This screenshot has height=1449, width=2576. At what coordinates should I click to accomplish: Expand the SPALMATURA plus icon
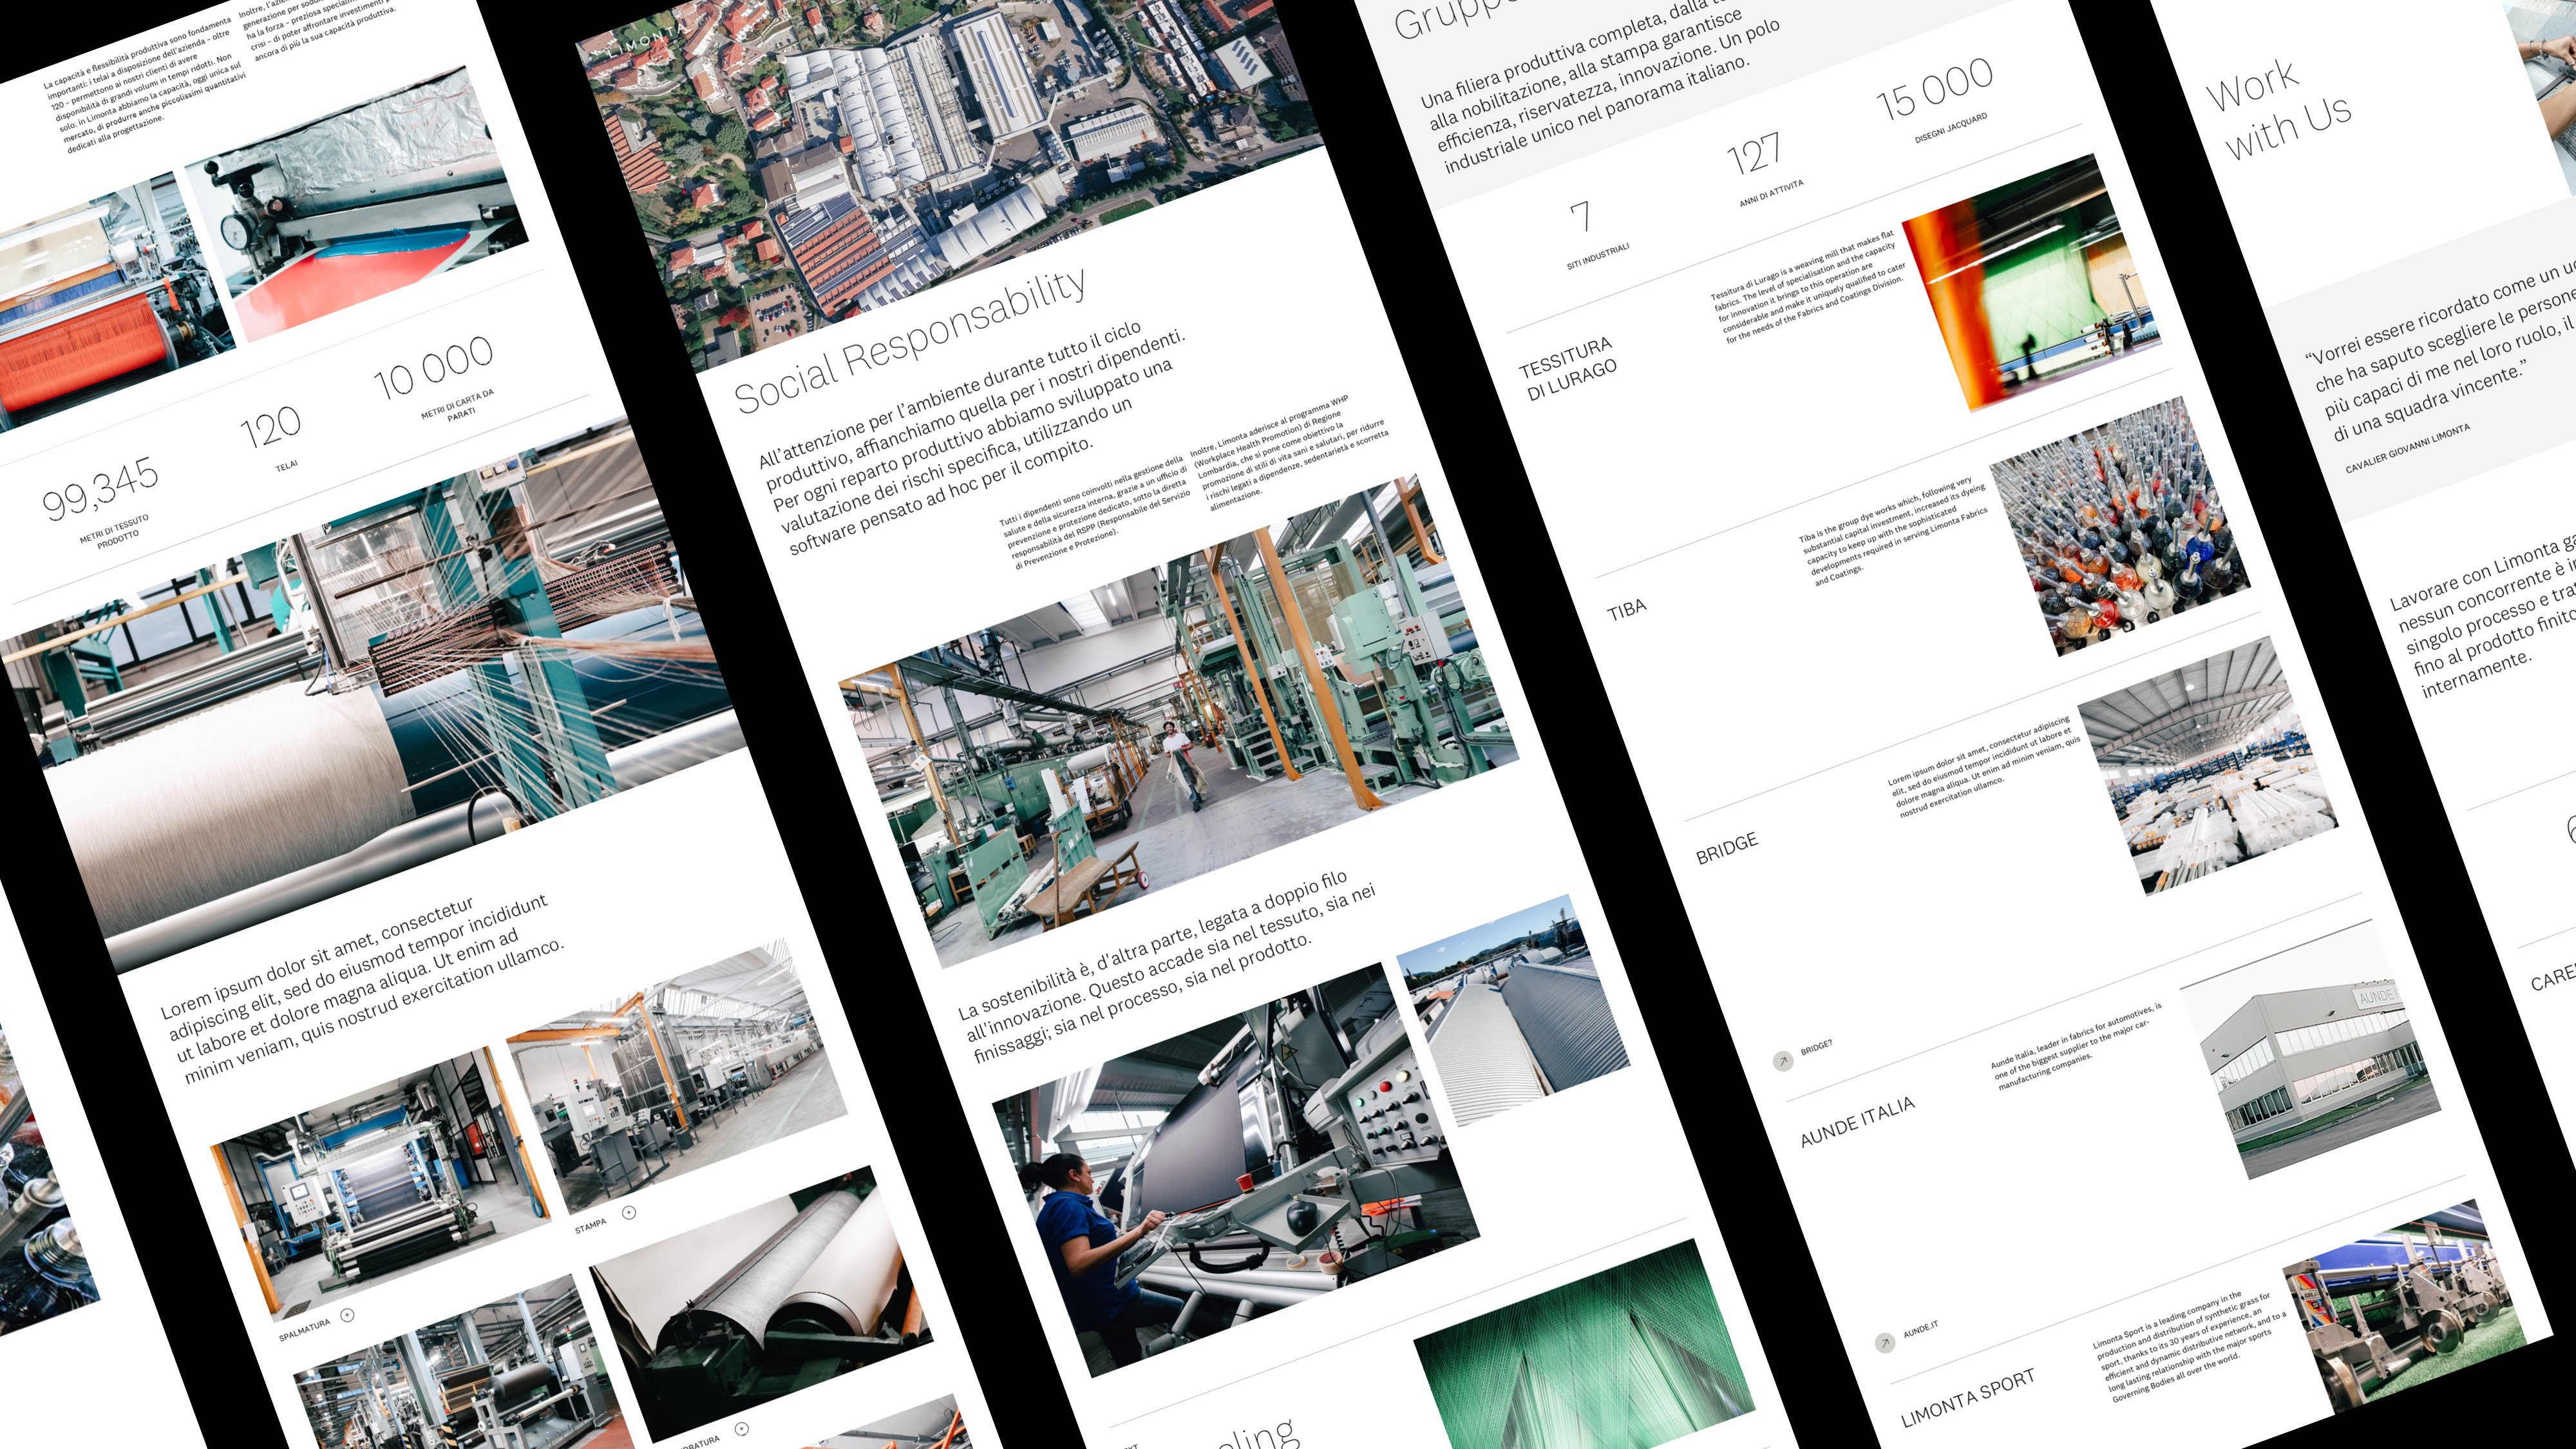point(347,1315)
